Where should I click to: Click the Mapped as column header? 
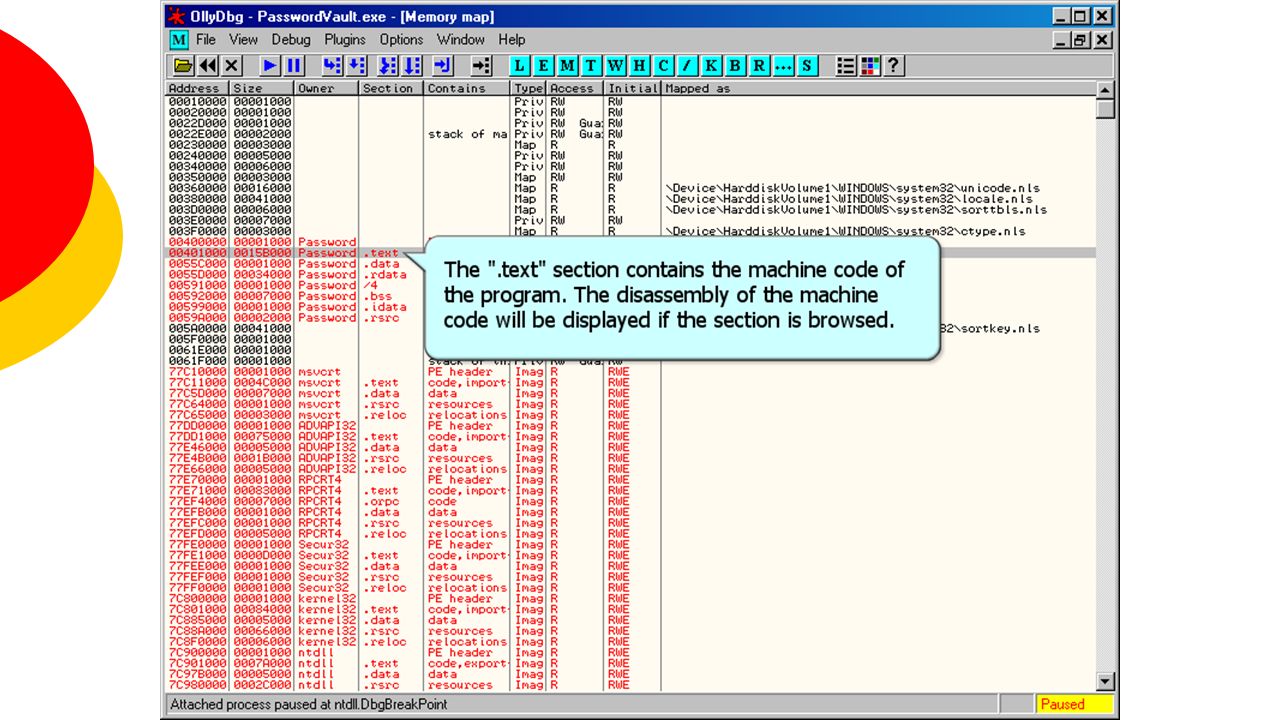pyautogui.click(x=878, y=88)
